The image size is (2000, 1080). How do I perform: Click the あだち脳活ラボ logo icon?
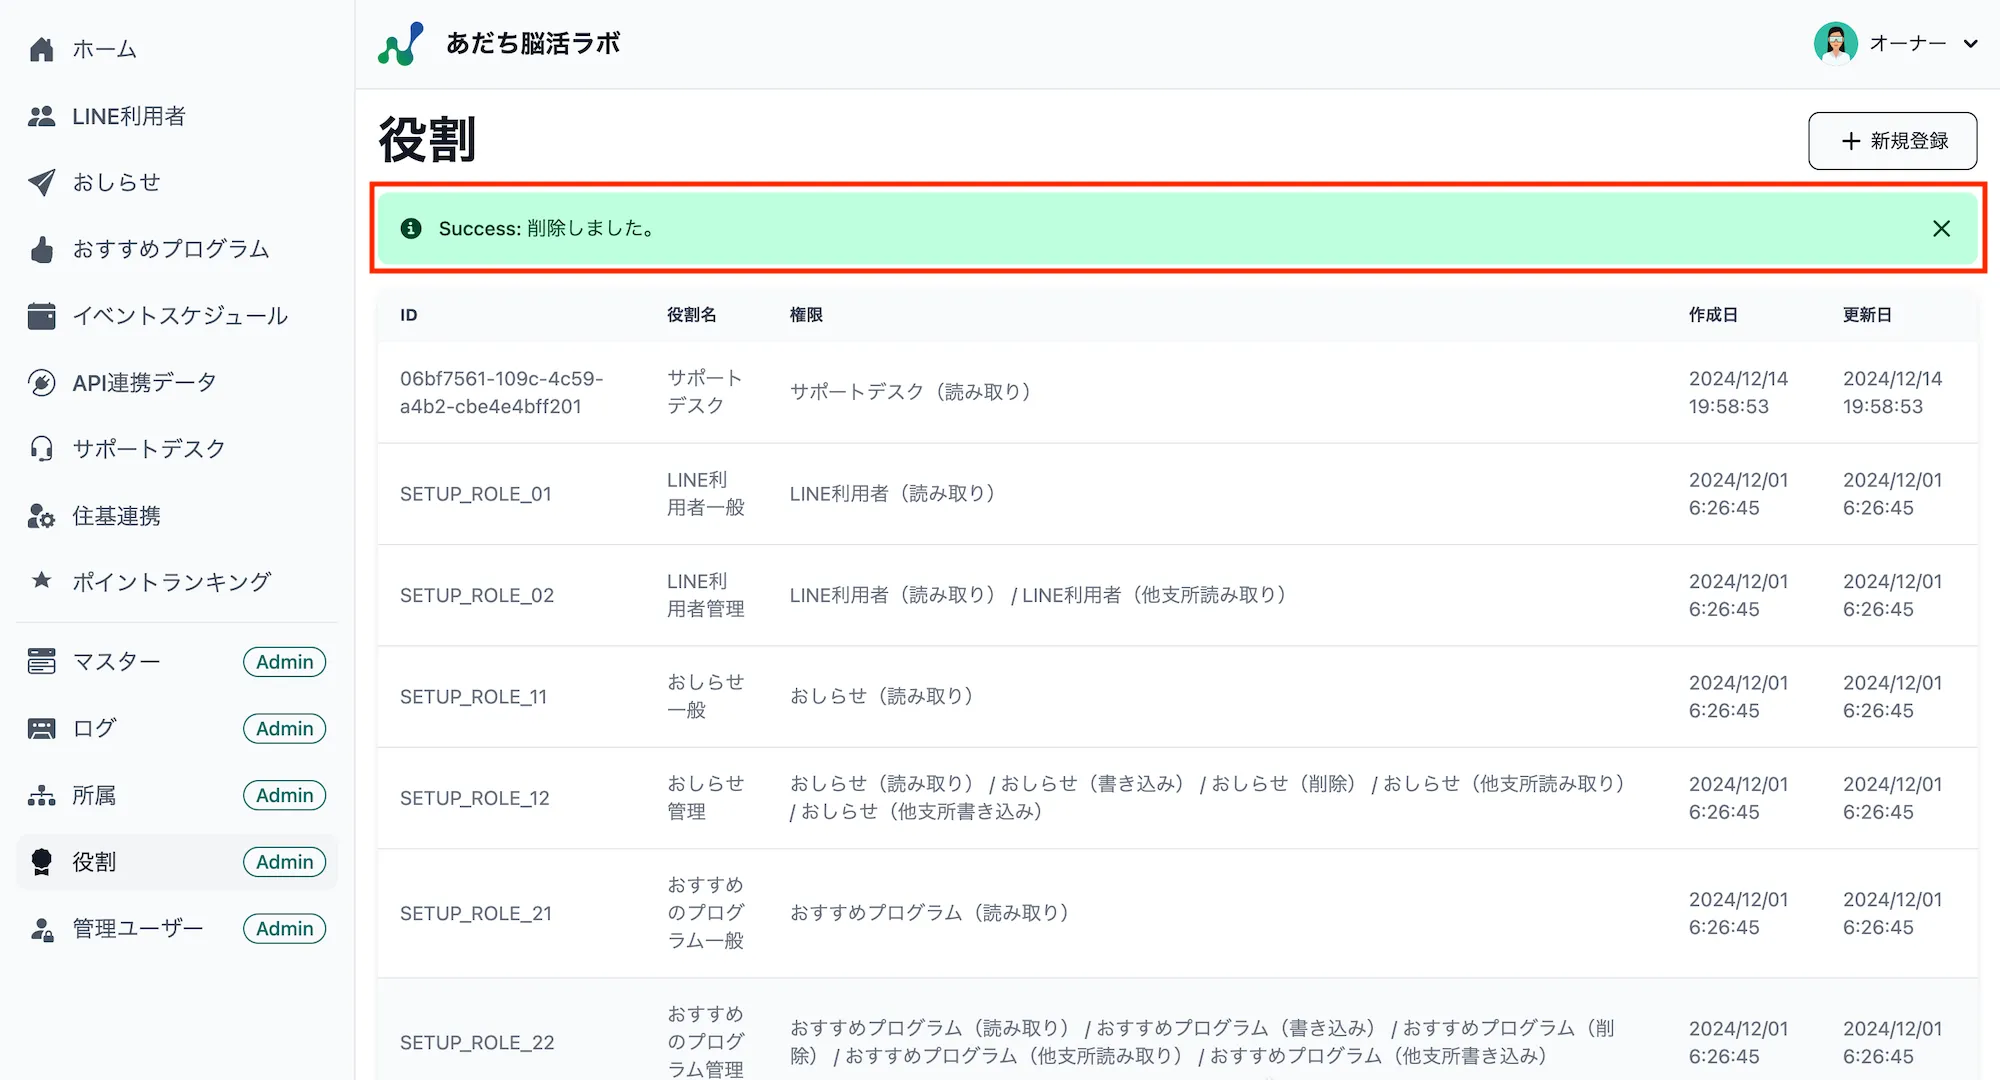pos(401,44)
